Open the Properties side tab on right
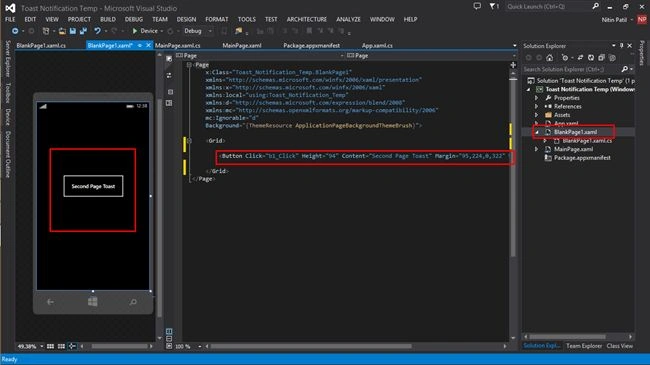The height and width of the screenshot is (365, 650). pyautogui.click(x=642, y=53)
